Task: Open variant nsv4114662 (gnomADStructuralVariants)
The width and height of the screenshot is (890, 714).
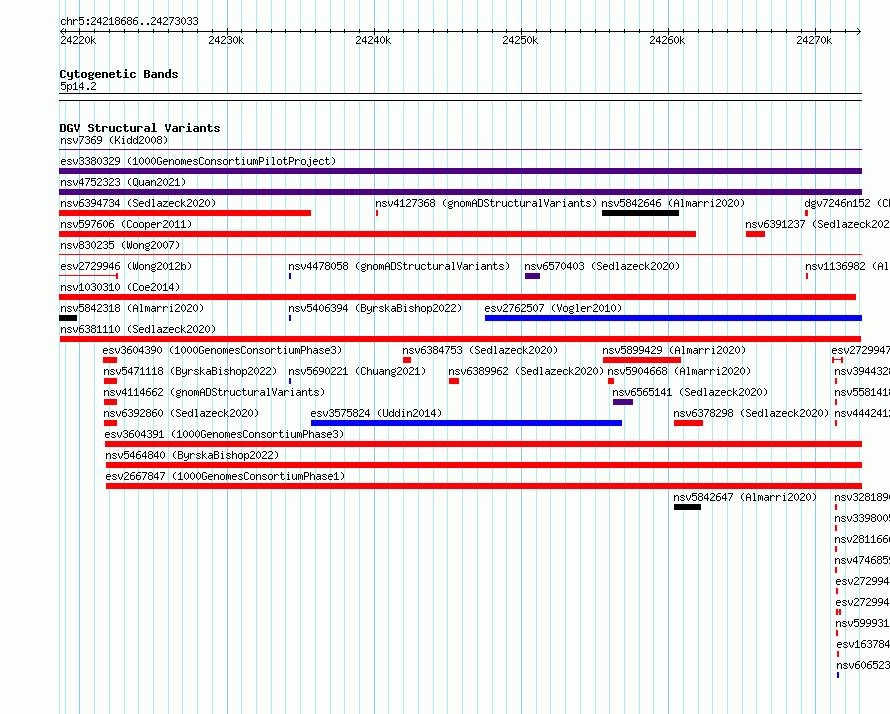Action: 214,392
